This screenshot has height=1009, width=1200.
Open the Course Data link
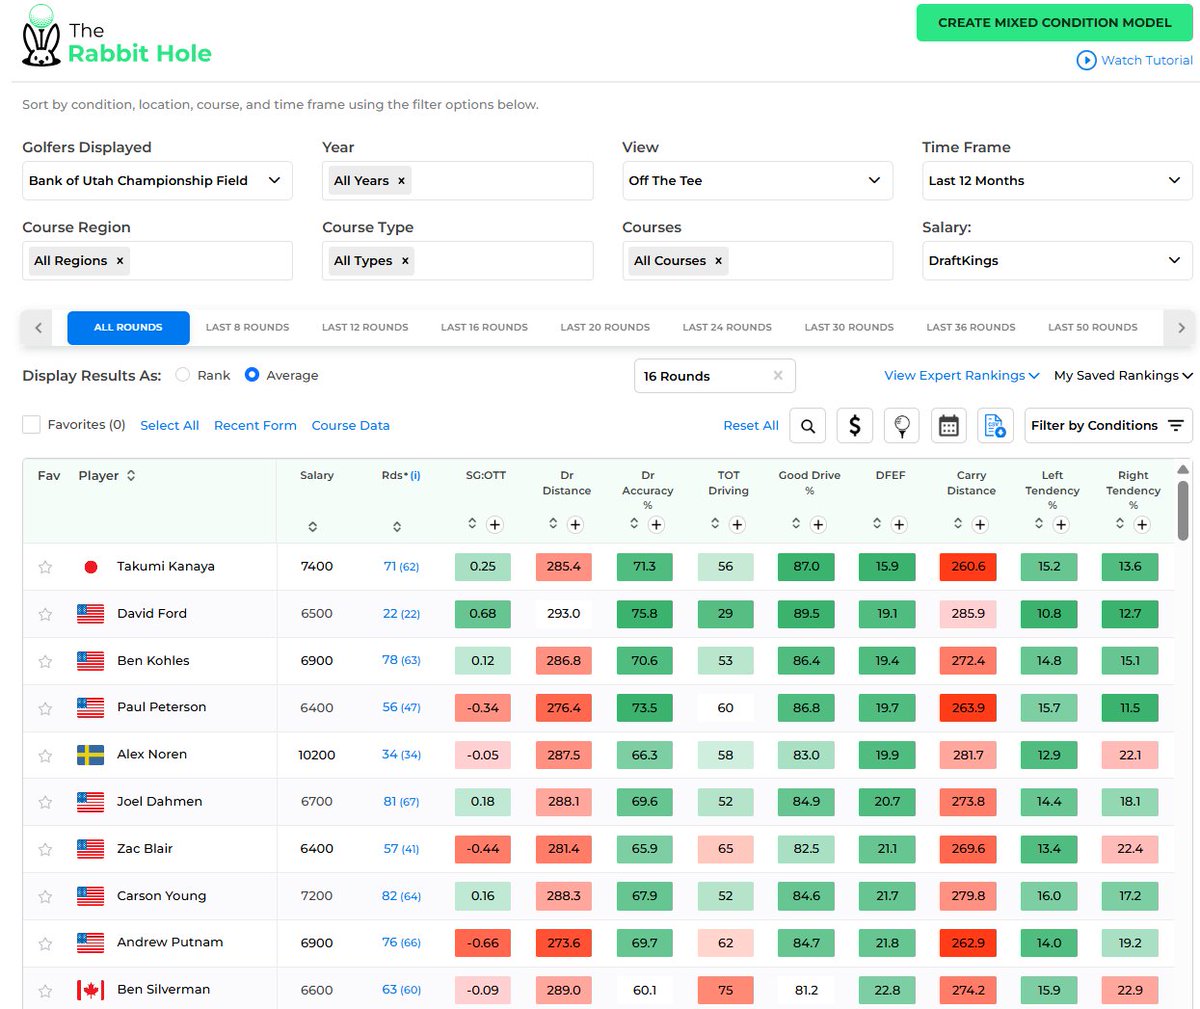pos(351,425)
